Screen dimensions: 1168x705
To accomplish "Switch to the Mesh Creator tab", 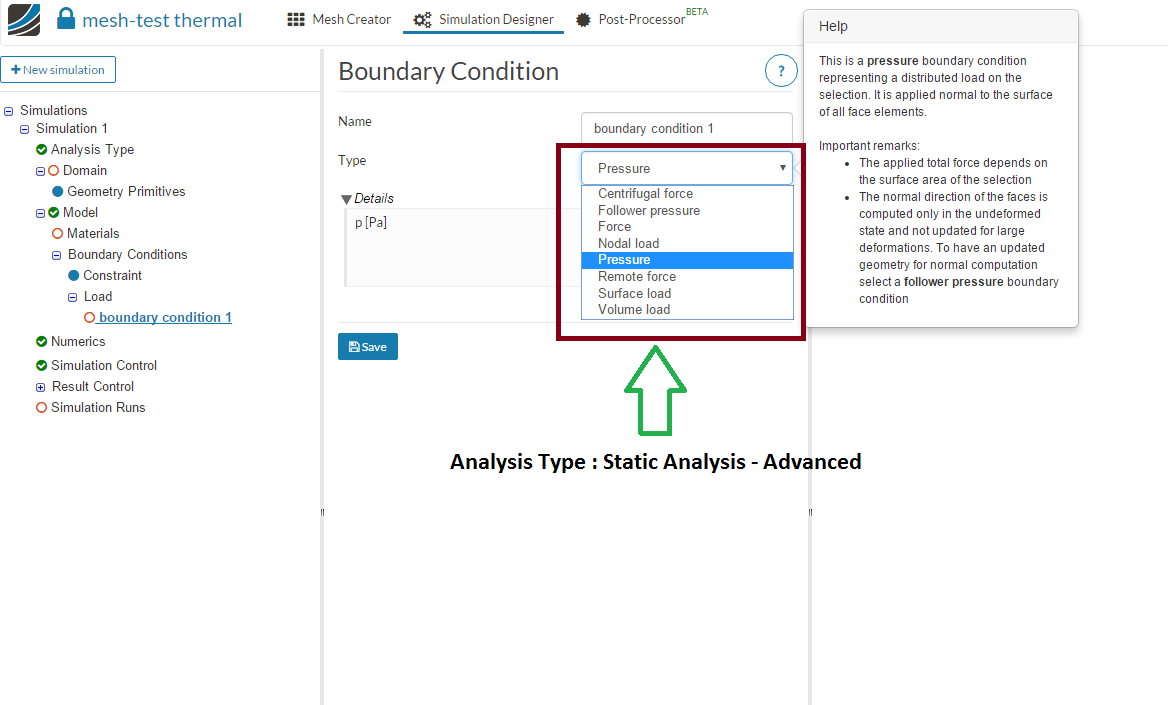I will pyautogui.click(x=339, y=19).
